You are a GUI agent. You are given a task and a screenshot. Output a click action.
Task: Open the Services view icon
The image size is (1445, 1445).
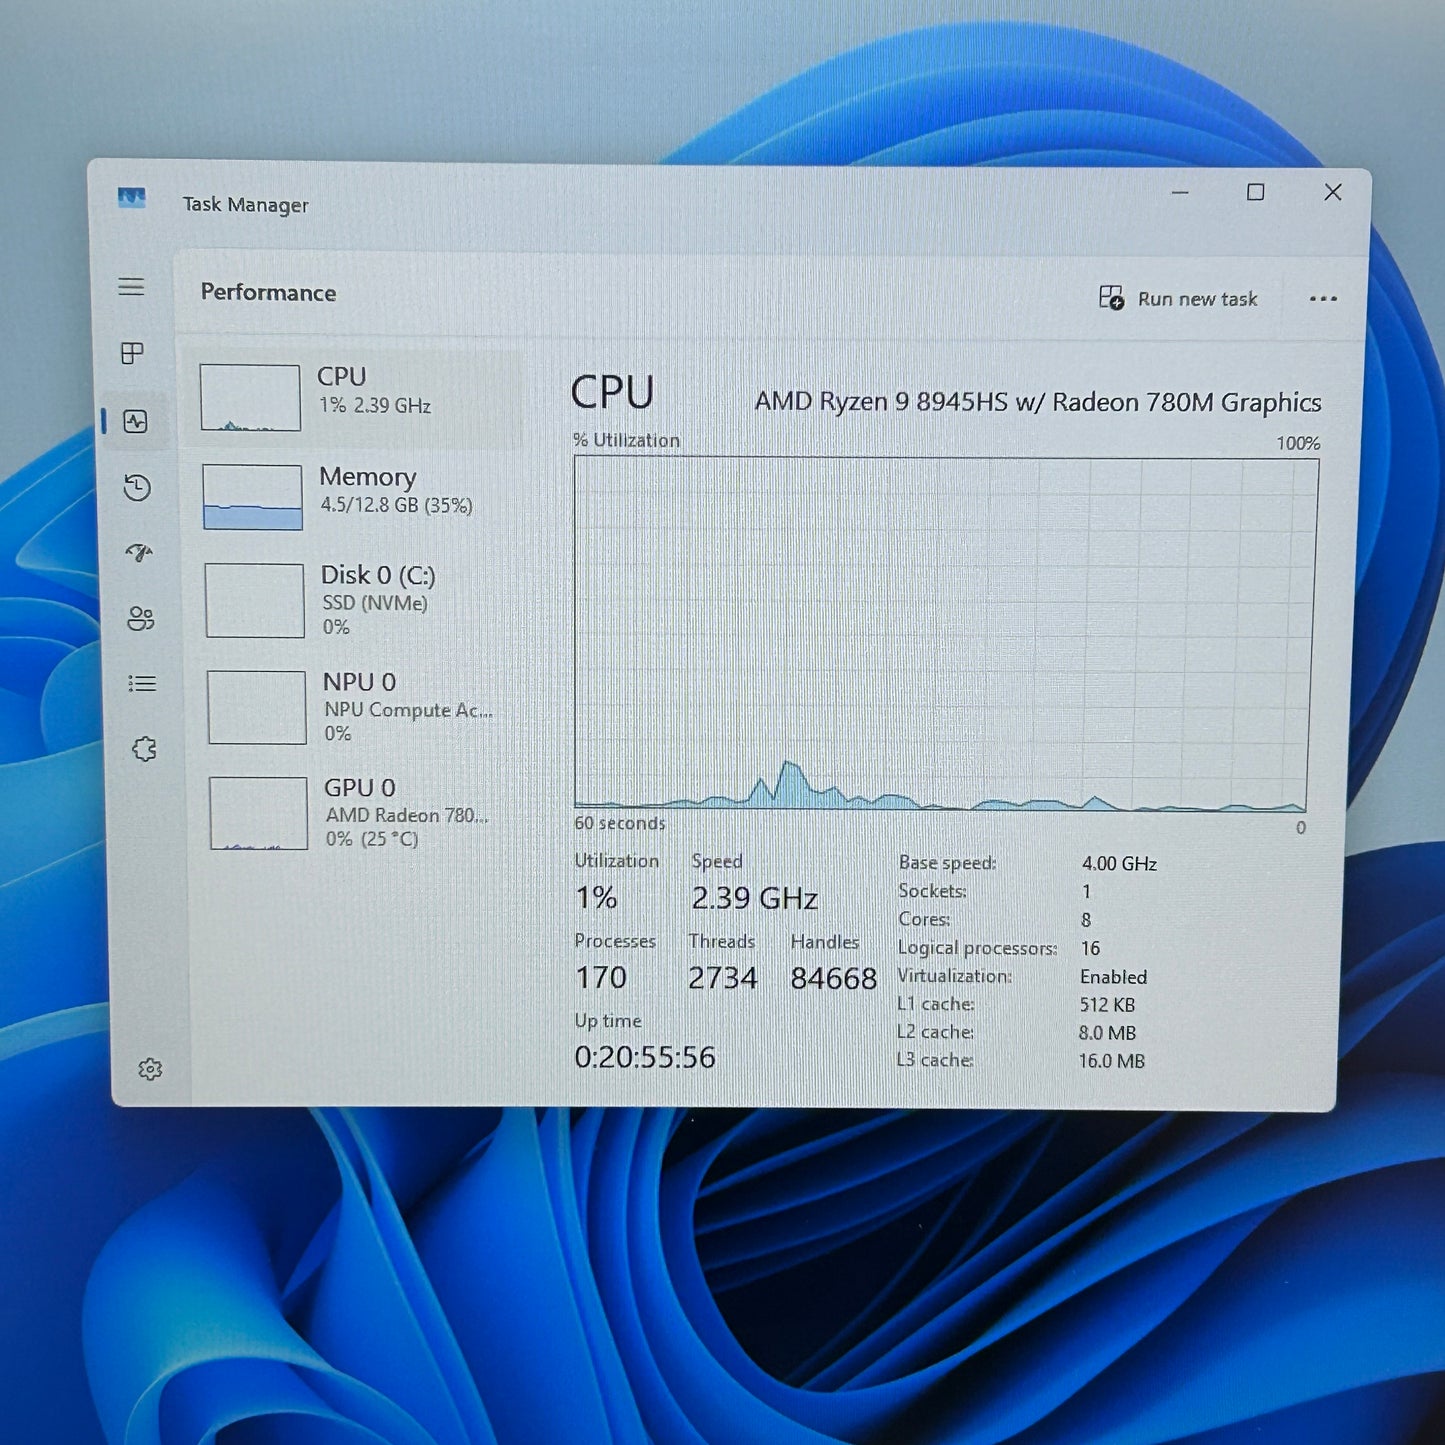click(146, 747)
